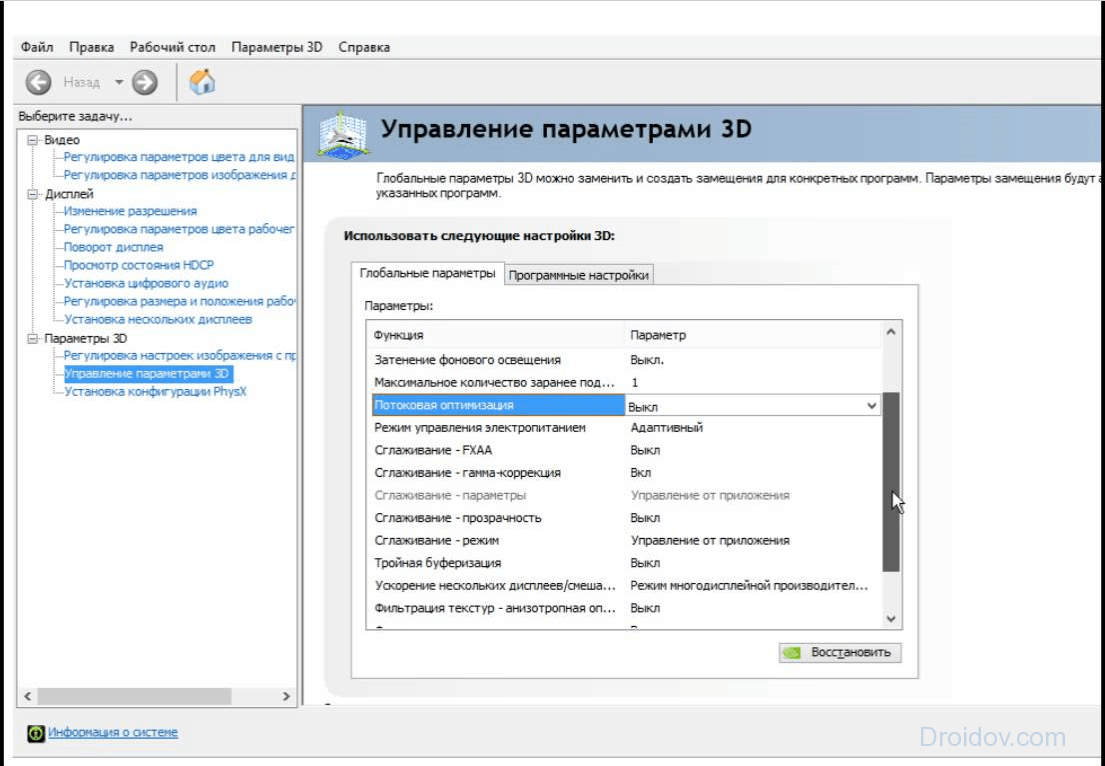Collapse the Видео tree node
The height and width of the screenshot is (766, 1105).
(33, 140)
